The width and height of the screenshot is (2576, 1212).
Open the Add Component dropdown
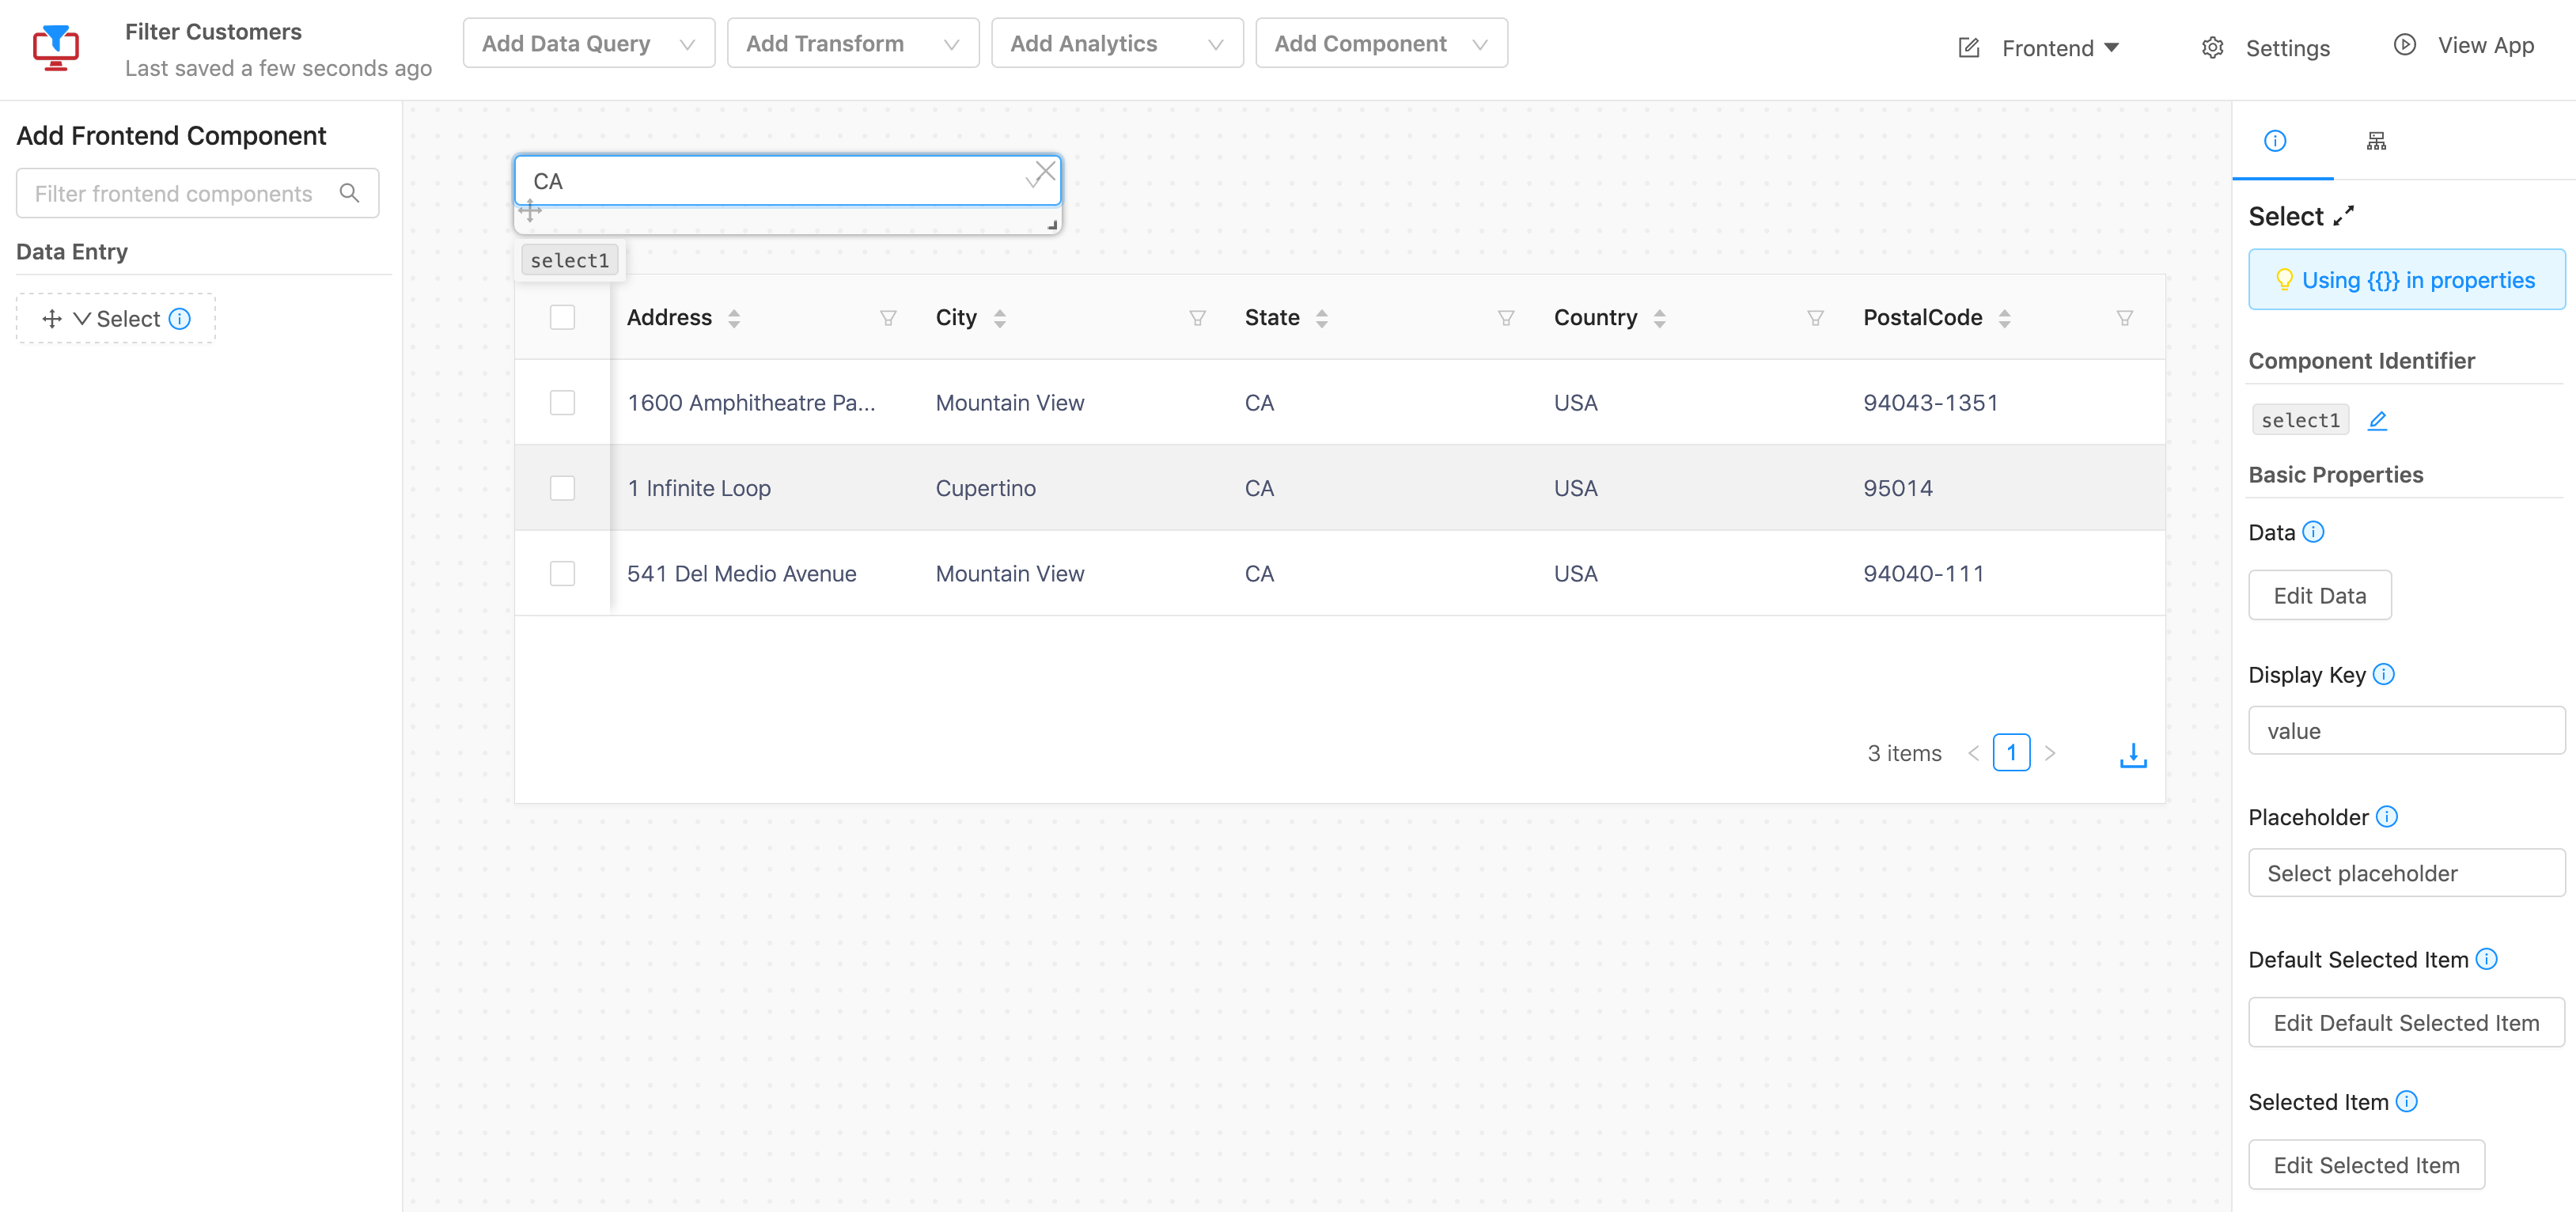pyautogui.click(x=1381, y=43)
